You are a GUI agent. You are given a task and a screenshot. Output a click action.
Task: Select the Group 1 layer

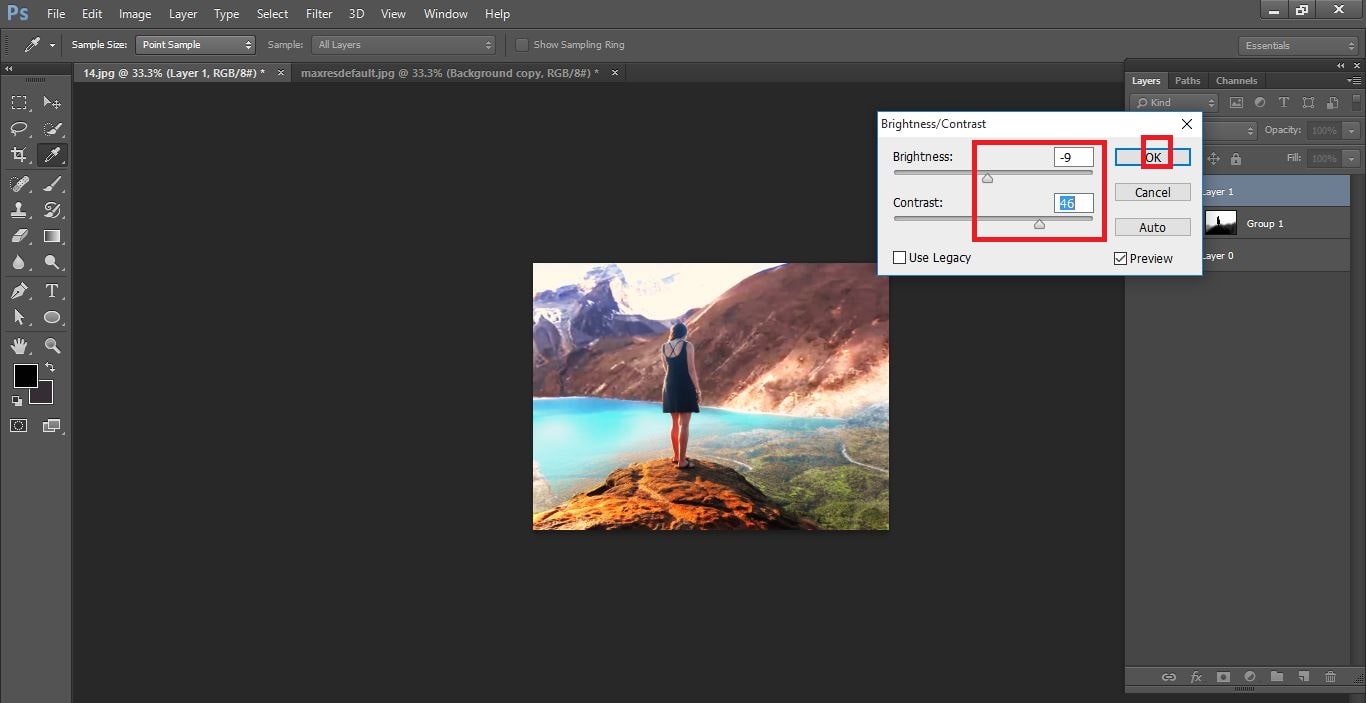(1265, 223)
